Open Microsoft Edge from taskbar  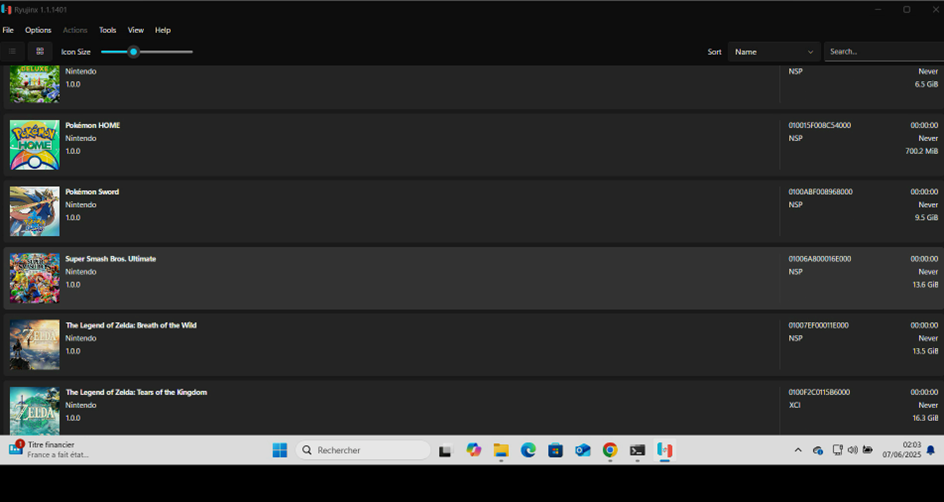point(528,450)
